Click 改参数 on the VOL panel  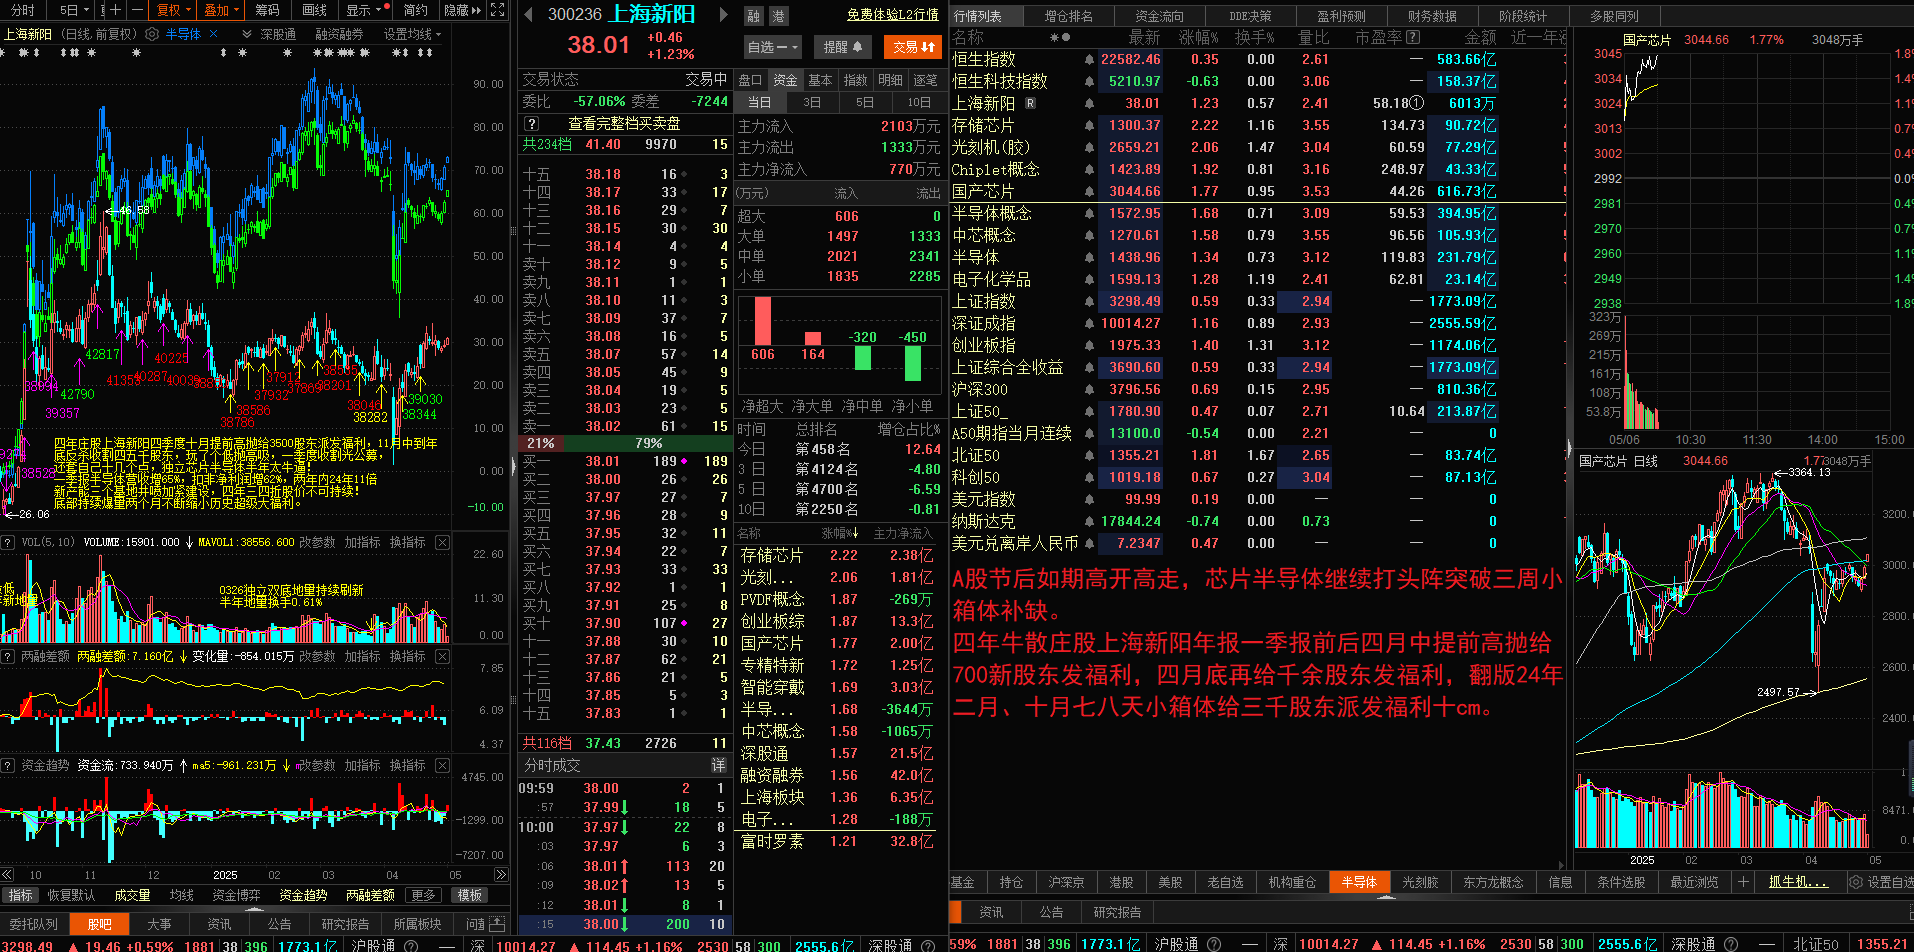pyautogui.click(x=317, y=542)
